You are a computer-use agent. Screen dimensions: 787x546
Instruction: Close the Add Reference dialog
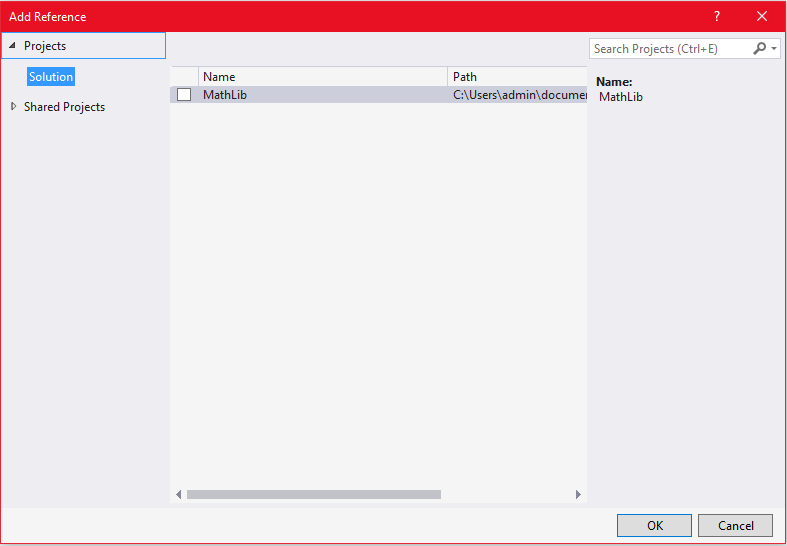(x=762, y=17)
